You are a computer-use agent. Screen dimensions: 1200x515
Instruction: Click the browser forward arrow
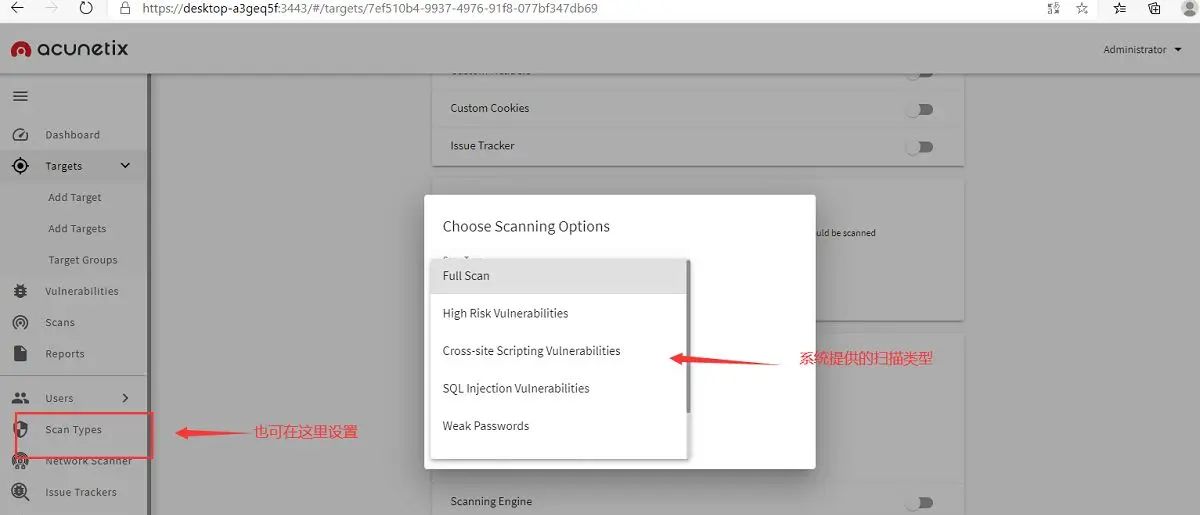pos(52,8)
